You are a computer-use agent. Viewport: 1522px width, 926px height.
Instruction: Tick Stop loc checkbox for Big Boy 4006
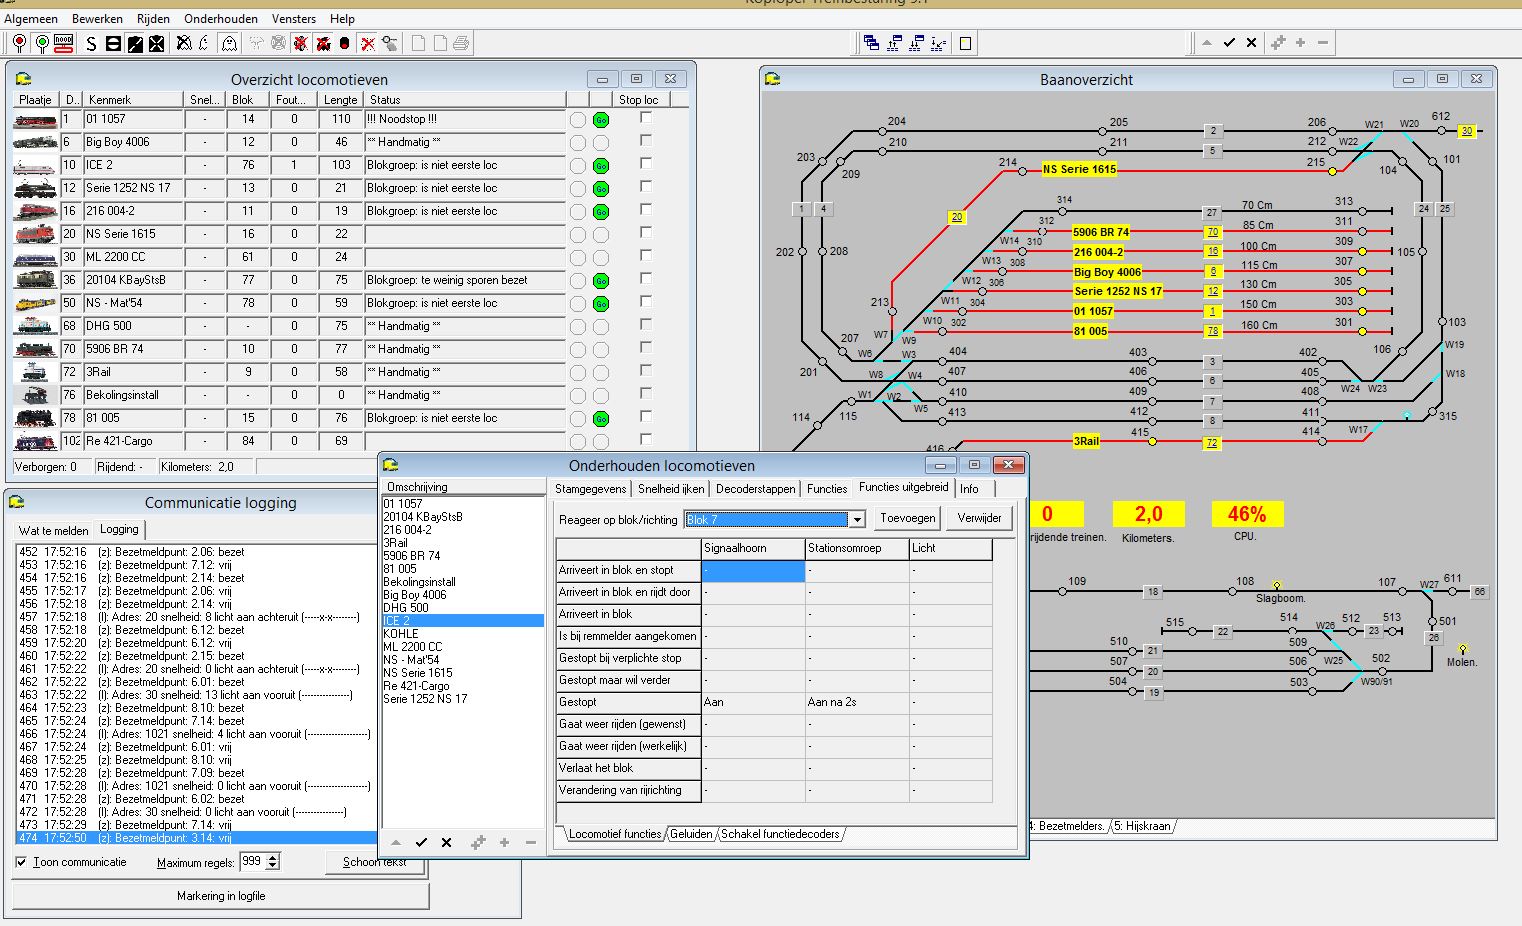646,141
